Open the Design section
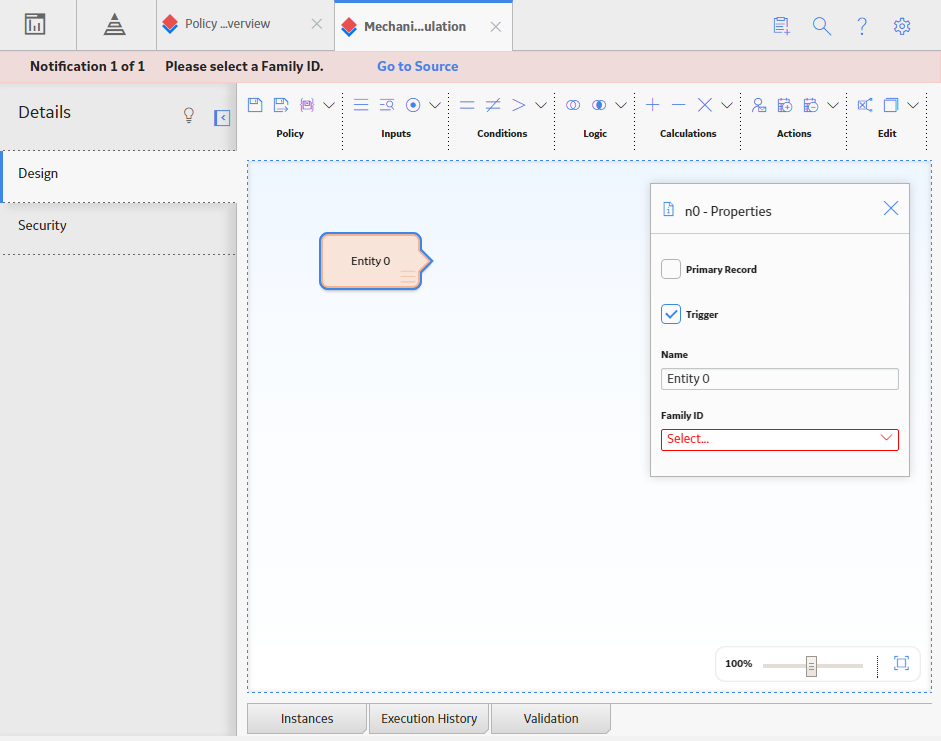The width and height of the screenshot is (941, 741). tap(119, 176)
